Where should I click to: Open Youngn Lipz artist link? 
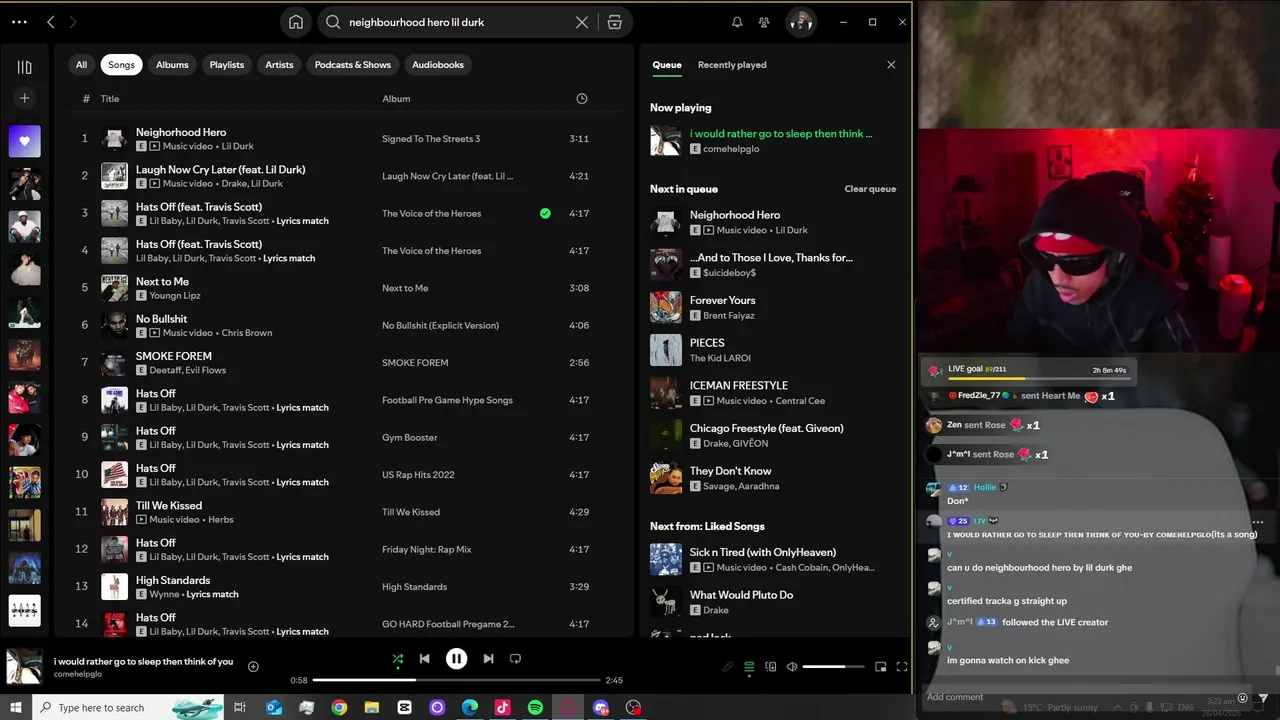(x=175, y=296)
